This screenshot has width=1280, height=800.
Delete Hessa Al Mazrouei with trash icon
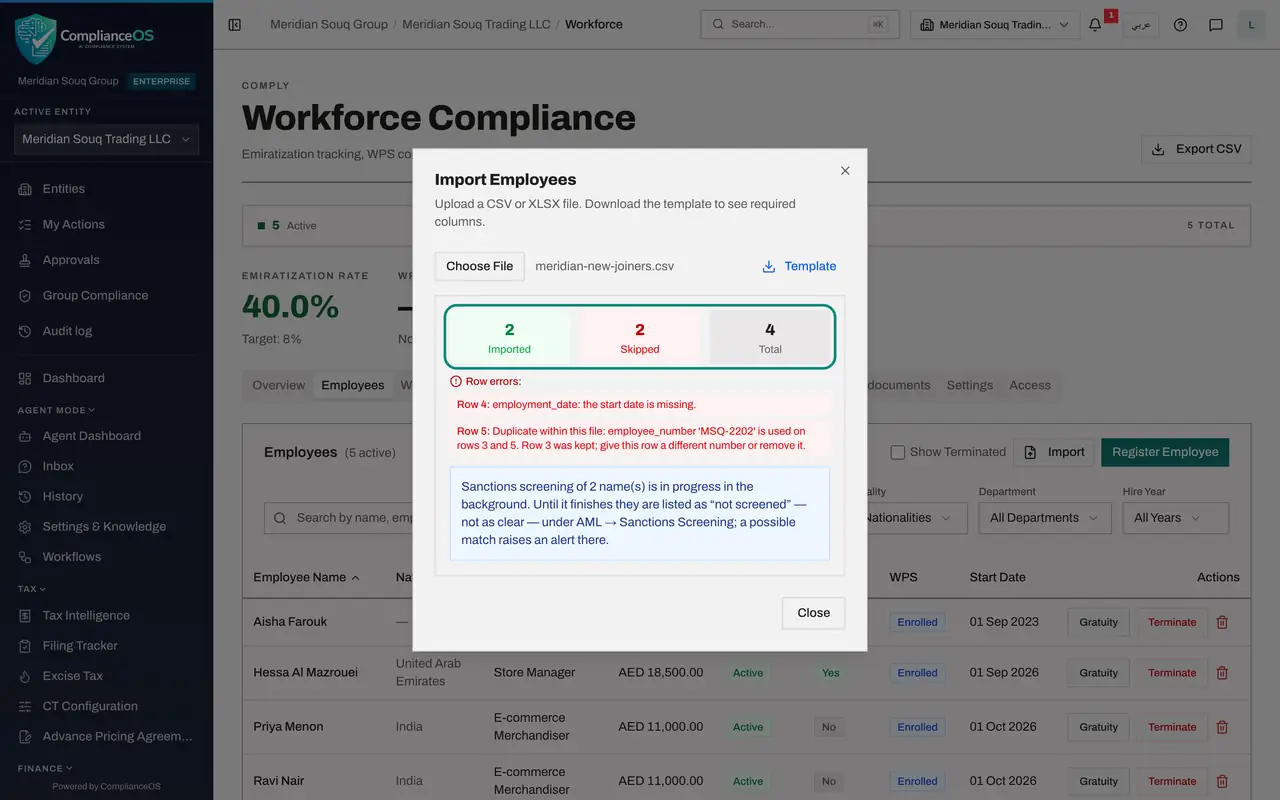(1222, 673)
